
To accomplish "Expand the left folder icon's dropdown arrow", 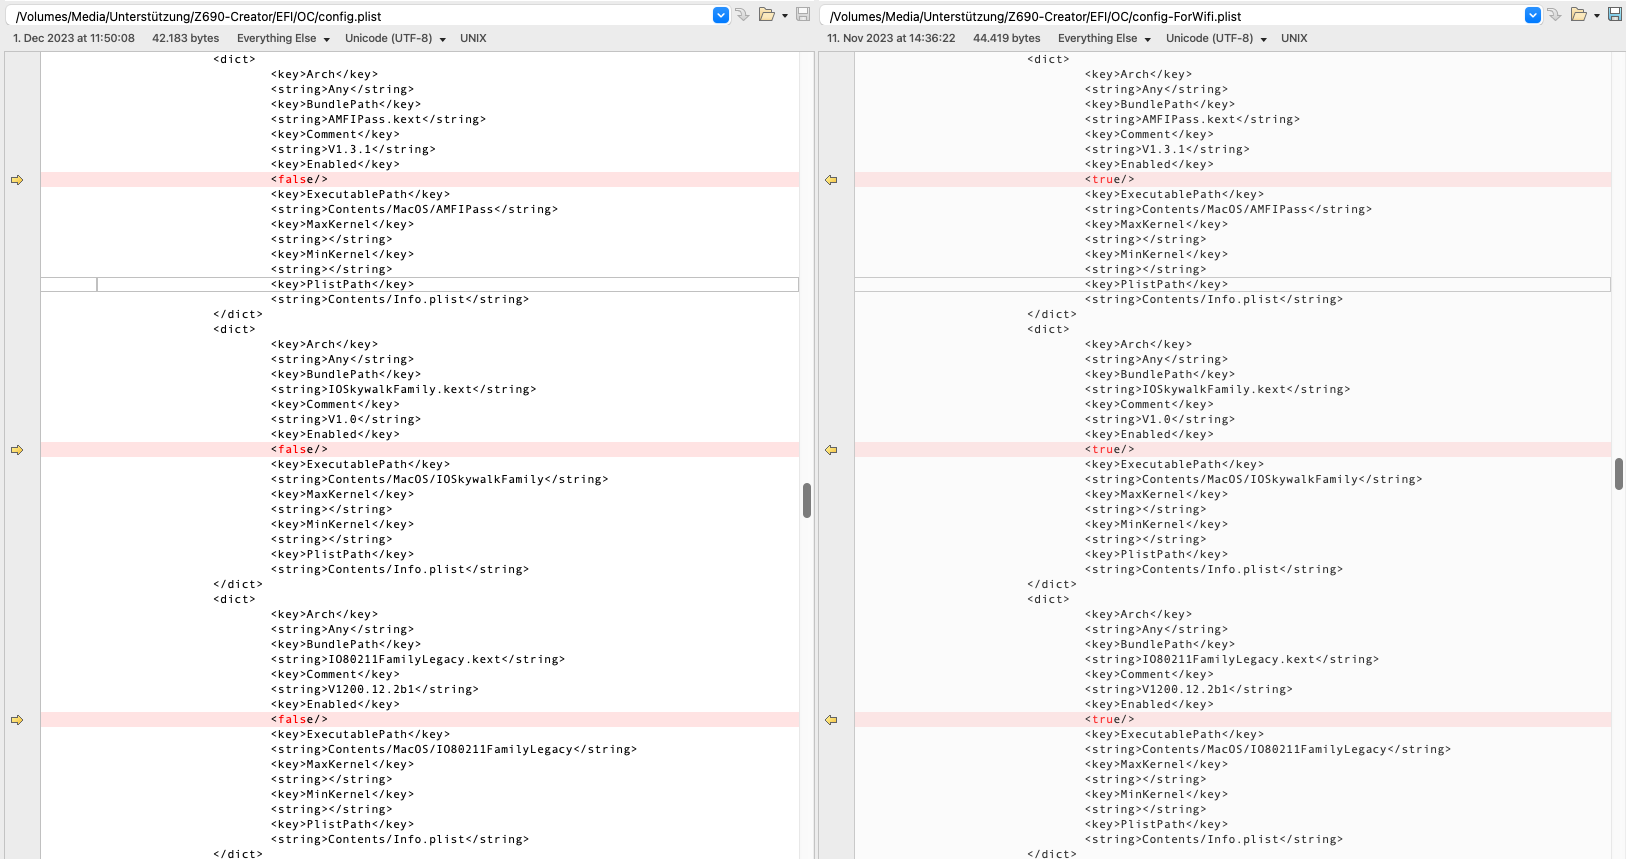I will coord(785,16).
